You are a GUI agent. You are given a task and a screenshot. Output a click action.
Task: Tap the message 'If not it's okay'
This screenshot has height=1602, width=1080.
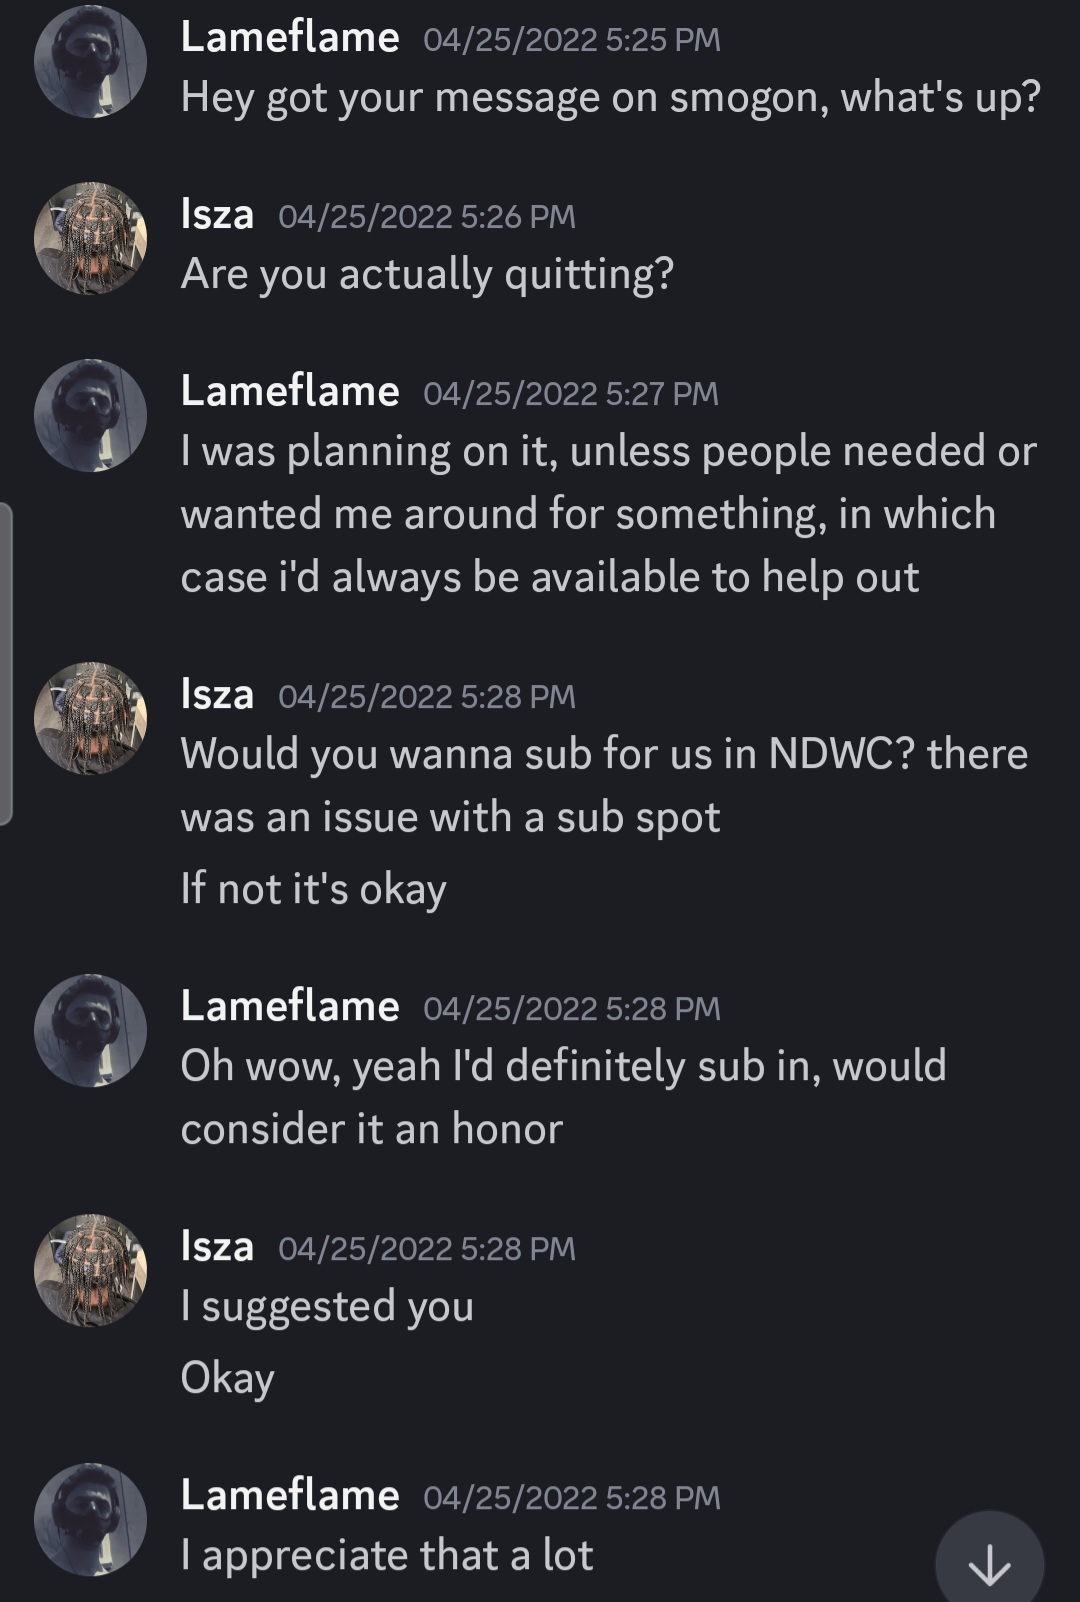[x=313, y=888]
